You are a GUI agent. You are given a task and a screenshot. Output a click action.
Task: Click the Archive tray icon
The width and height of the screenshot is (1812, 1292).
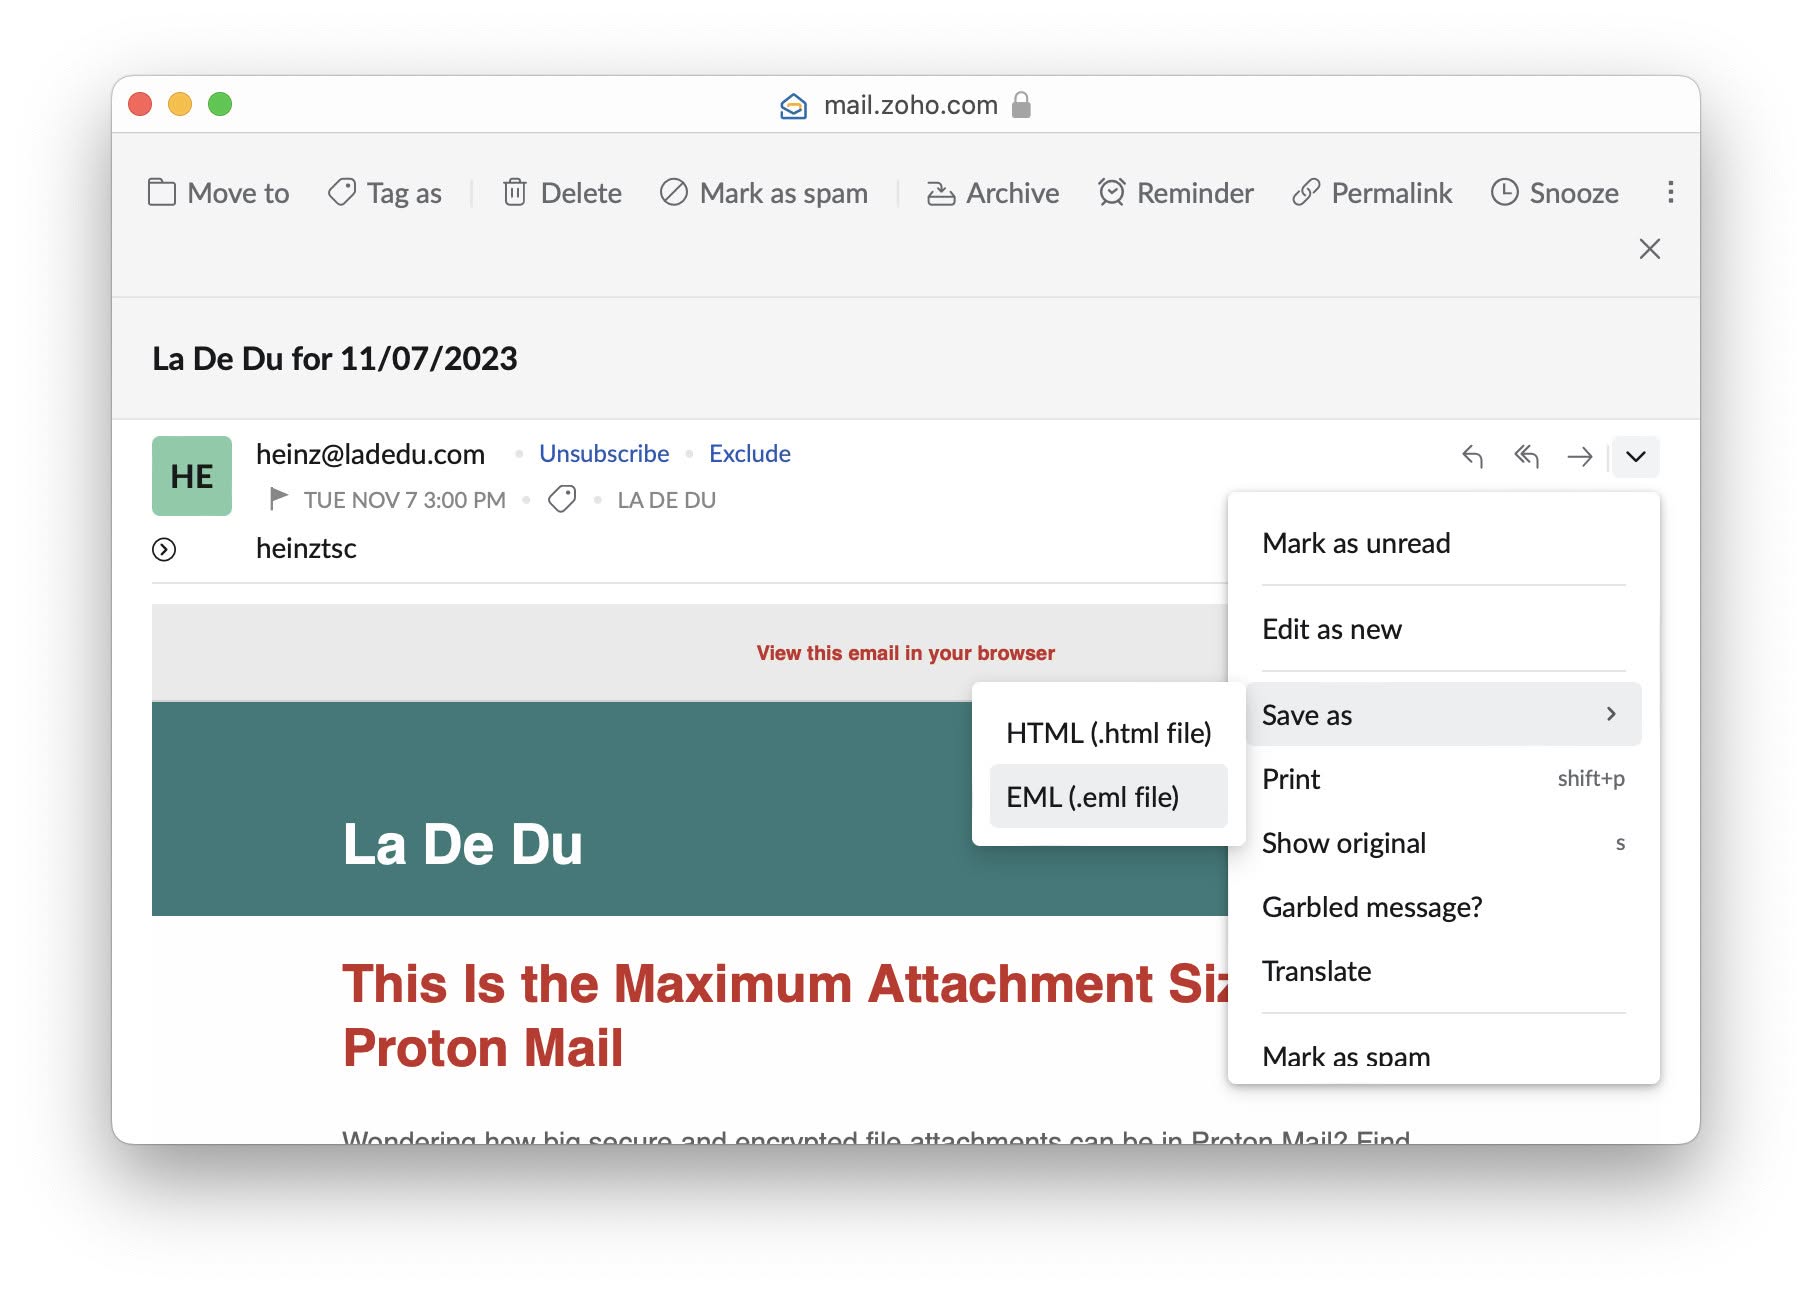click(x=940, y=193)
